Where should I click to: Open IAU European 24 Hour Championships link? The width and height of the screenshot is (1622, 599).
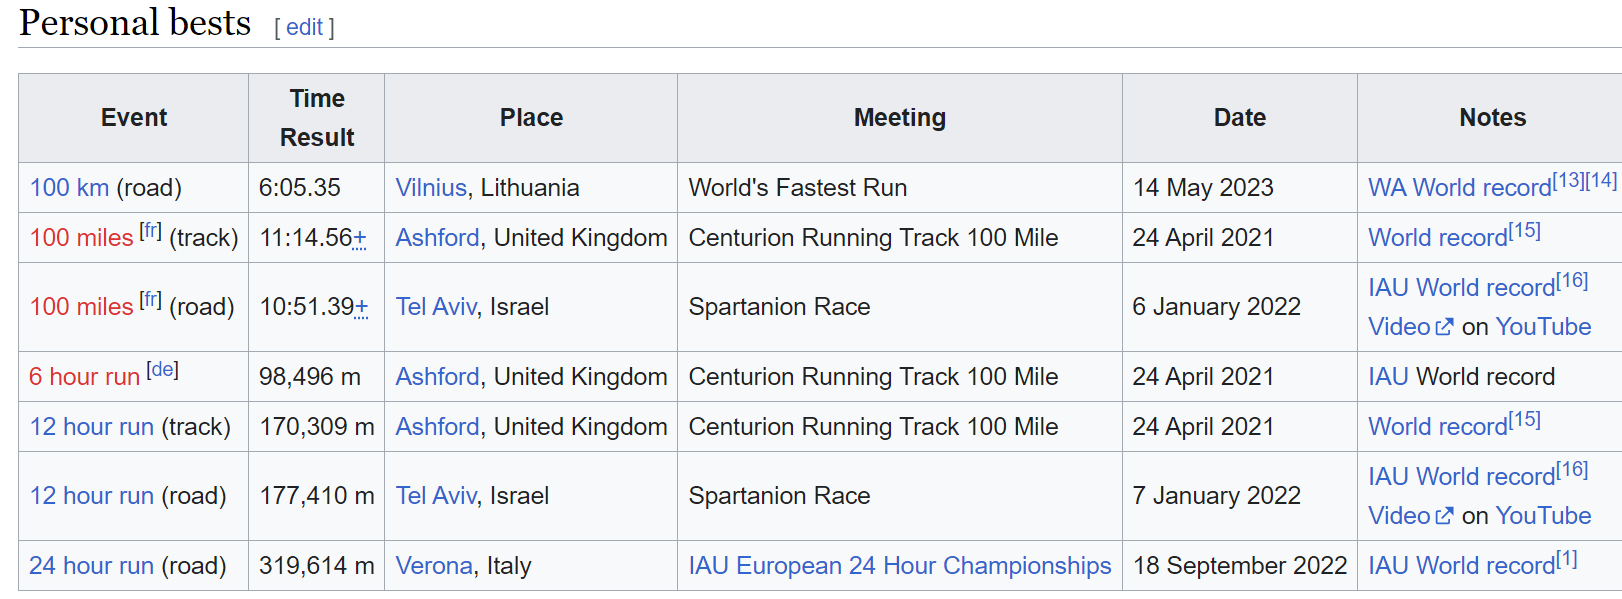(900, 566)
